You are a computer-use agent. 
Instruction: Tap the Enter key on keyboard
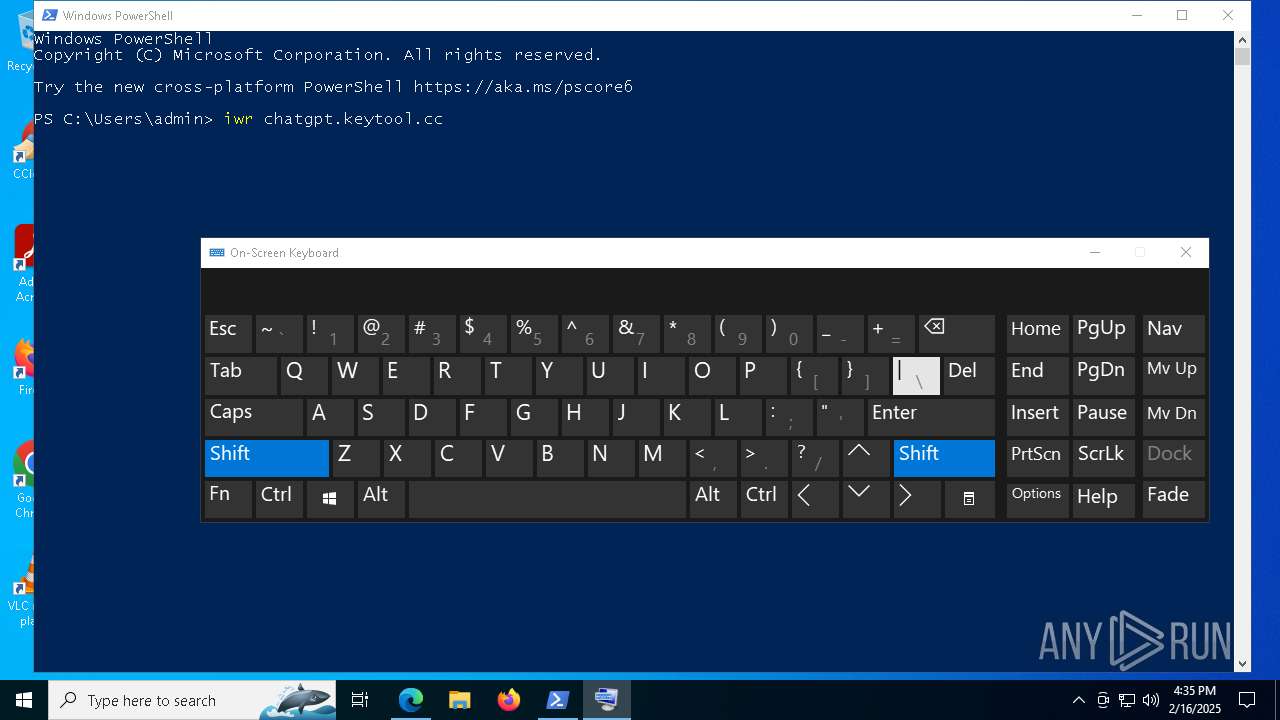(930, 415)
